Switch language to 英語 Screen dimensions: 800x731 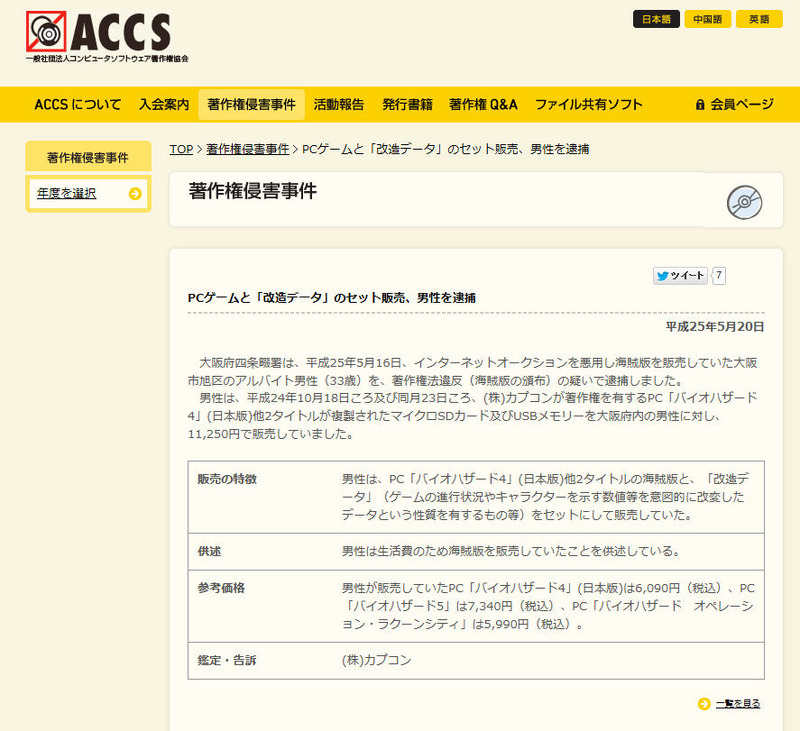tap(759, 19)
